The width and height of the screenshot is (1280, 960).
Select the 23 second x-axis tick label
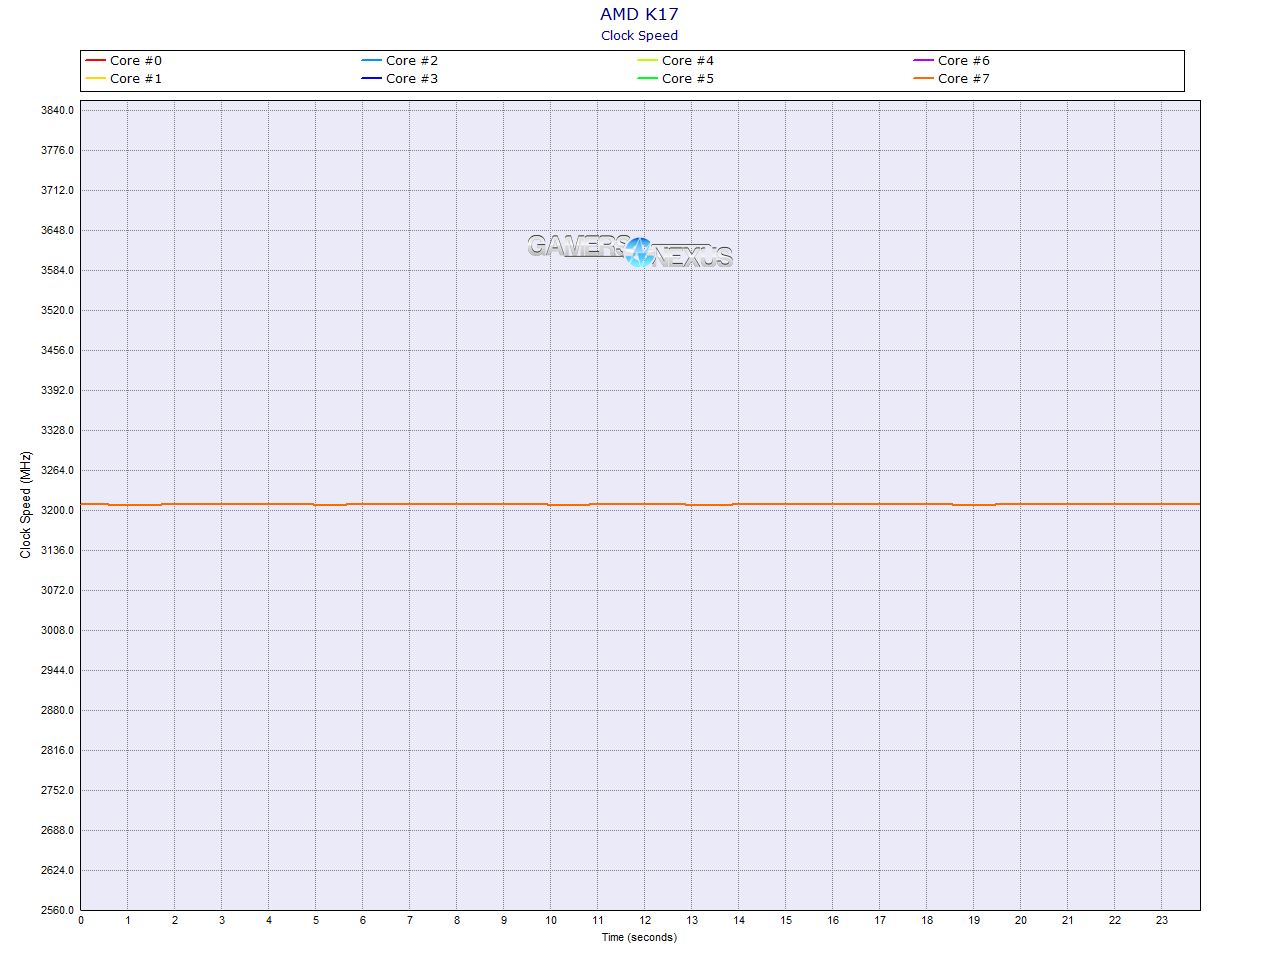[1162, 921]
